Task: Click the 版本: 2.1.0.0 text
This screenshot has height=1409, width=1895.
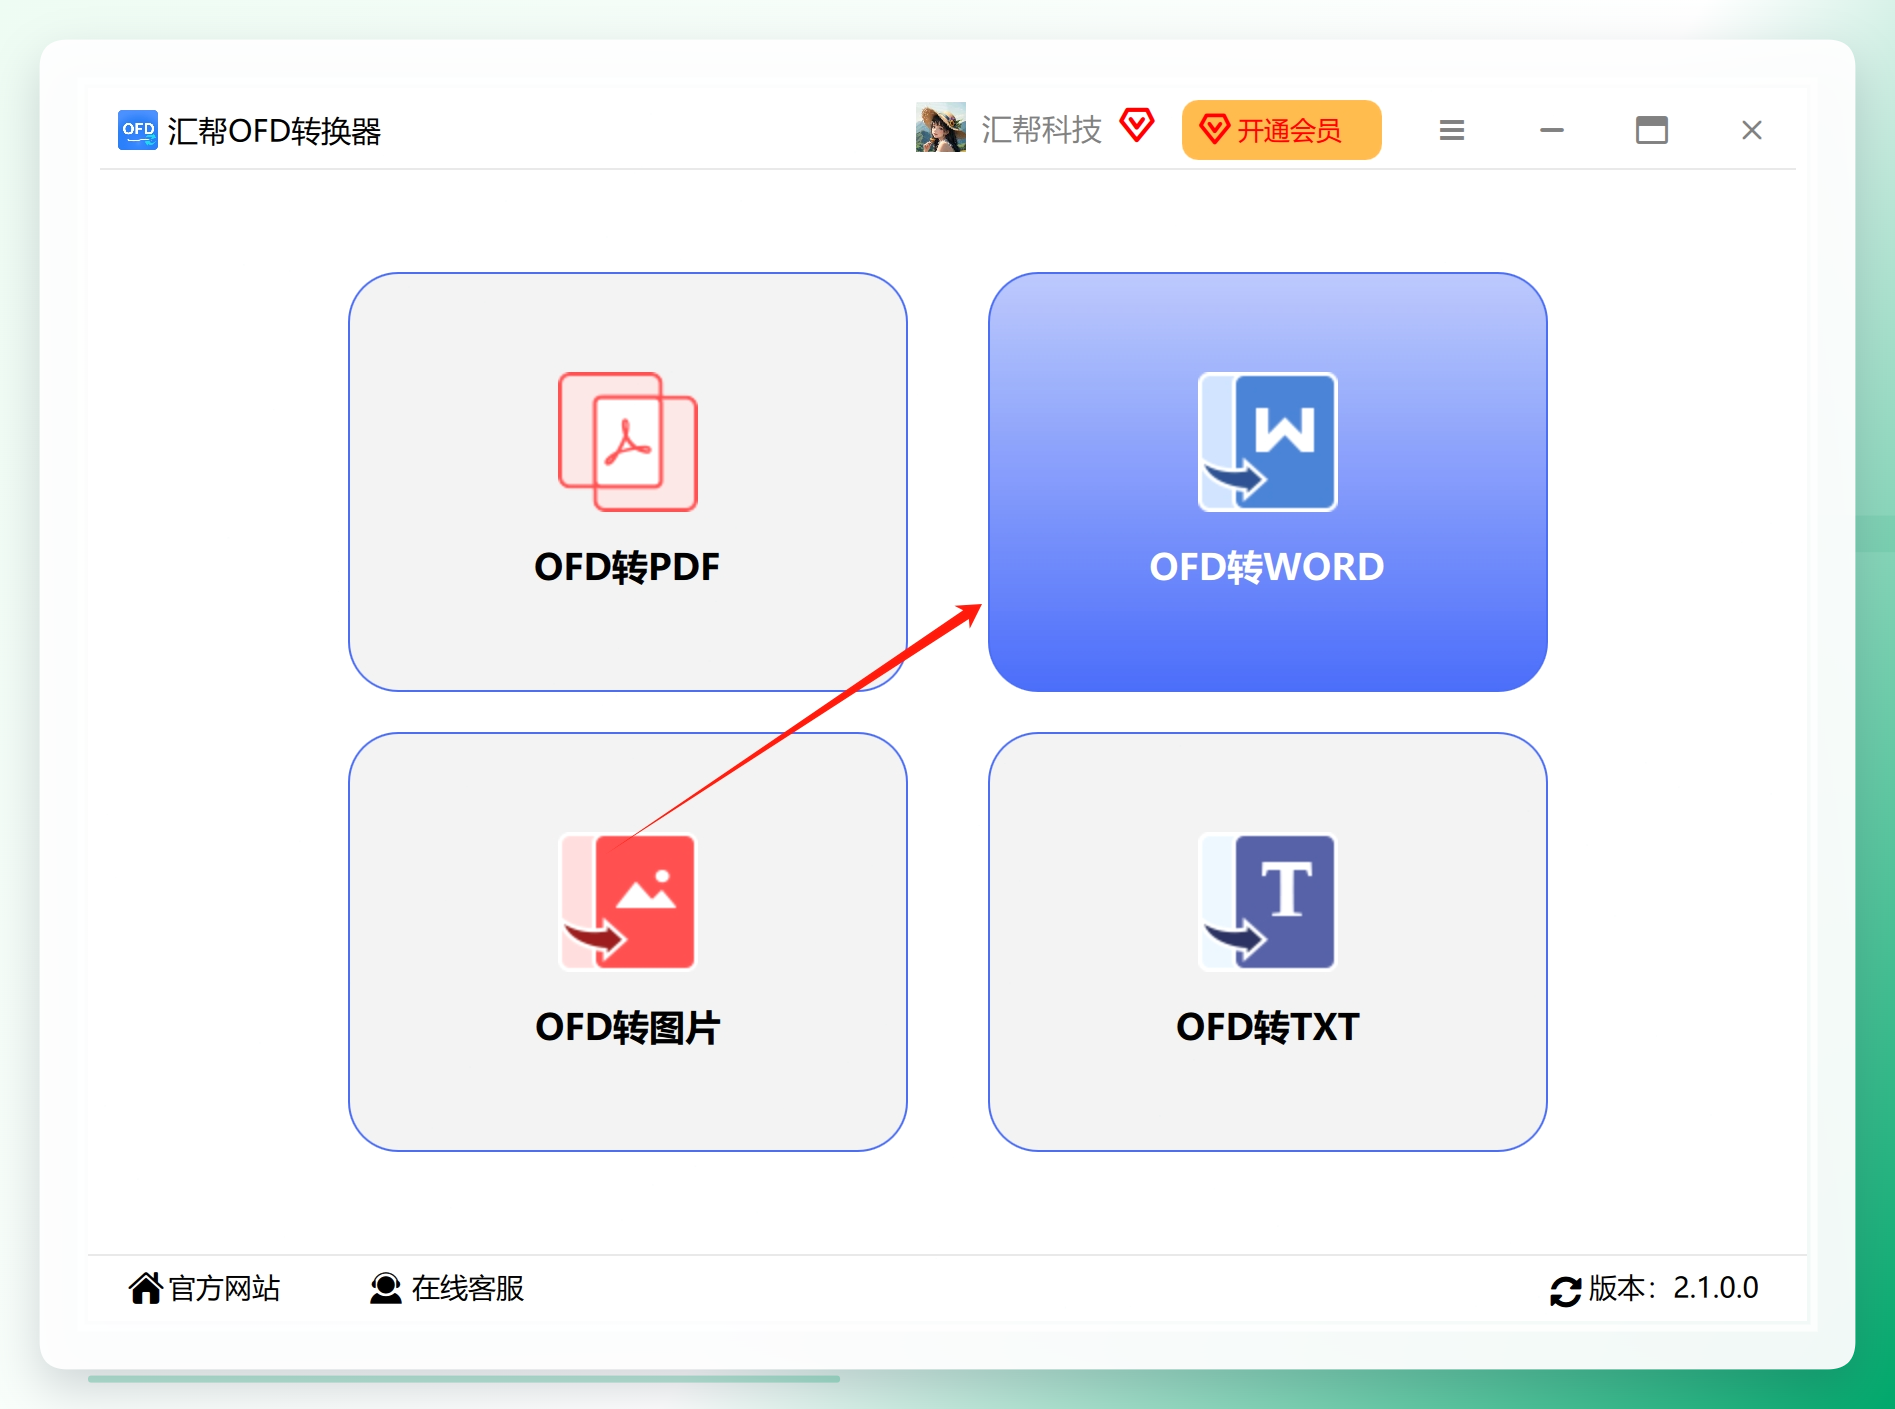Action: (x=1673, y=1288)
